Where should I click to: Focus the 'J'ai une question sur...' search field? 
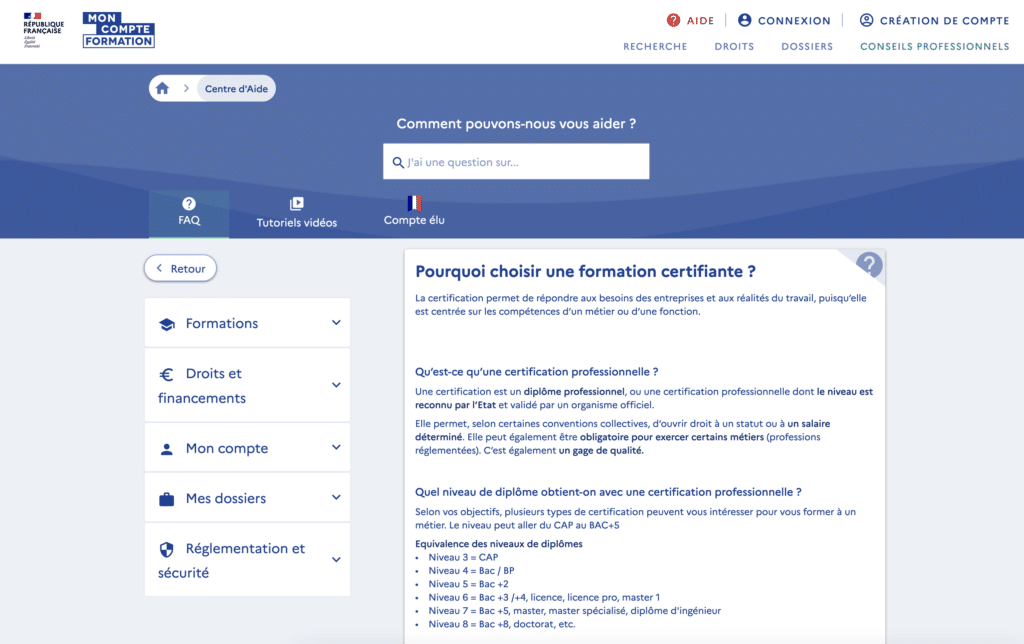click(516, 161)
